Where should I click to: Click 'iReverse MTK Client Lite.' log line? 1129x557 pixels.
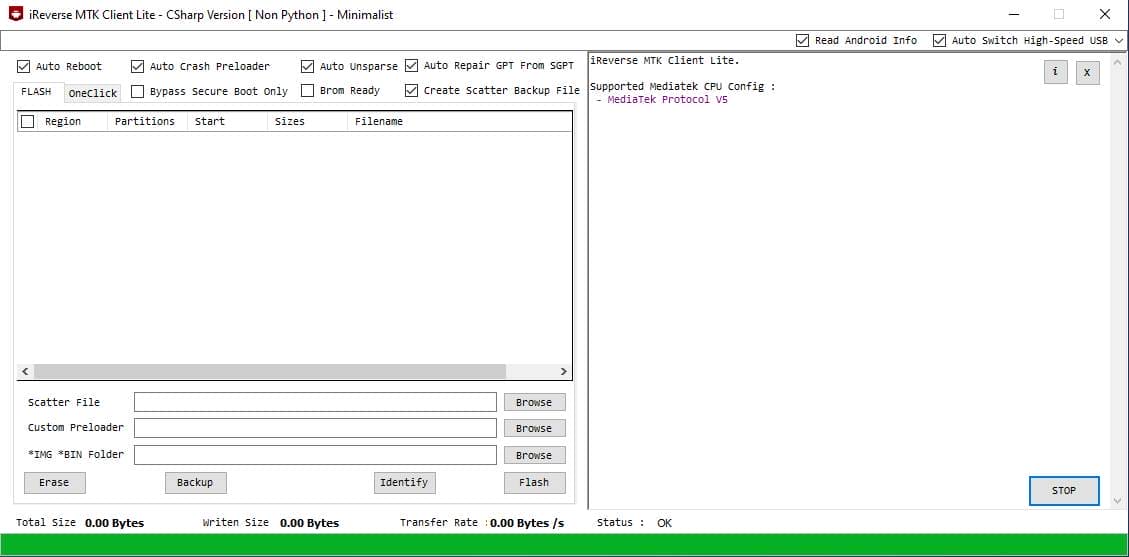pyautogui.click(x=665, y=60)
